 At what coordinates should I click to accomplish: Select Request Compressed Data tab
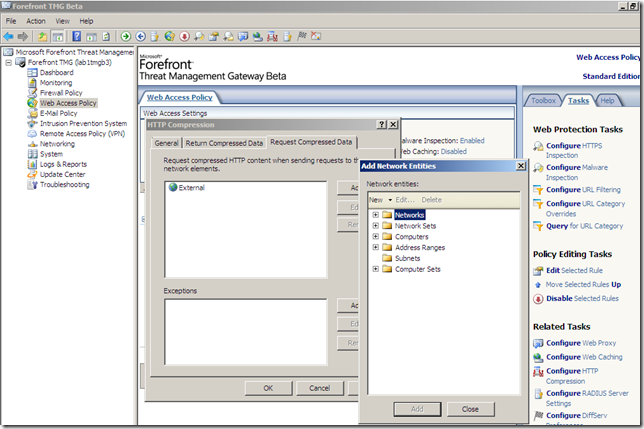(311, 142)
